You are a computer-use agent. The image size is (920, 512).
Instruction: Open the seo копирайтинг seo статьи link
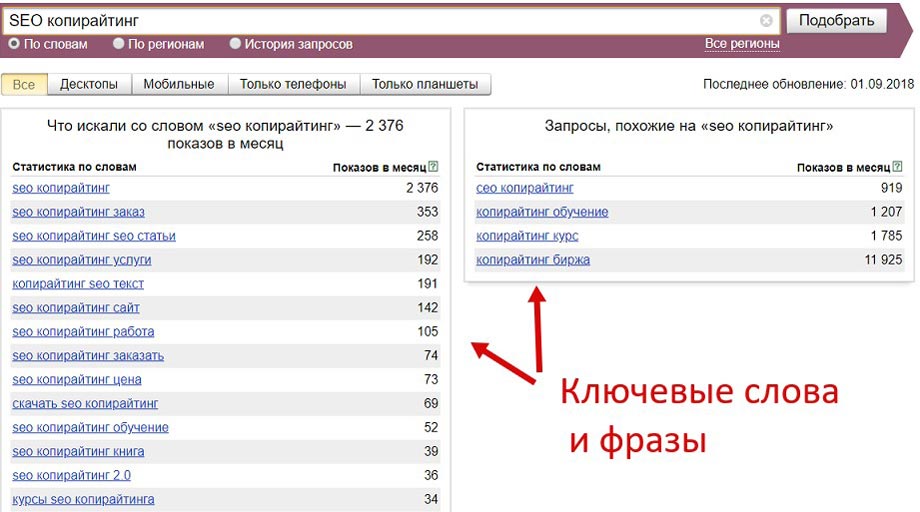pos(94,236)
